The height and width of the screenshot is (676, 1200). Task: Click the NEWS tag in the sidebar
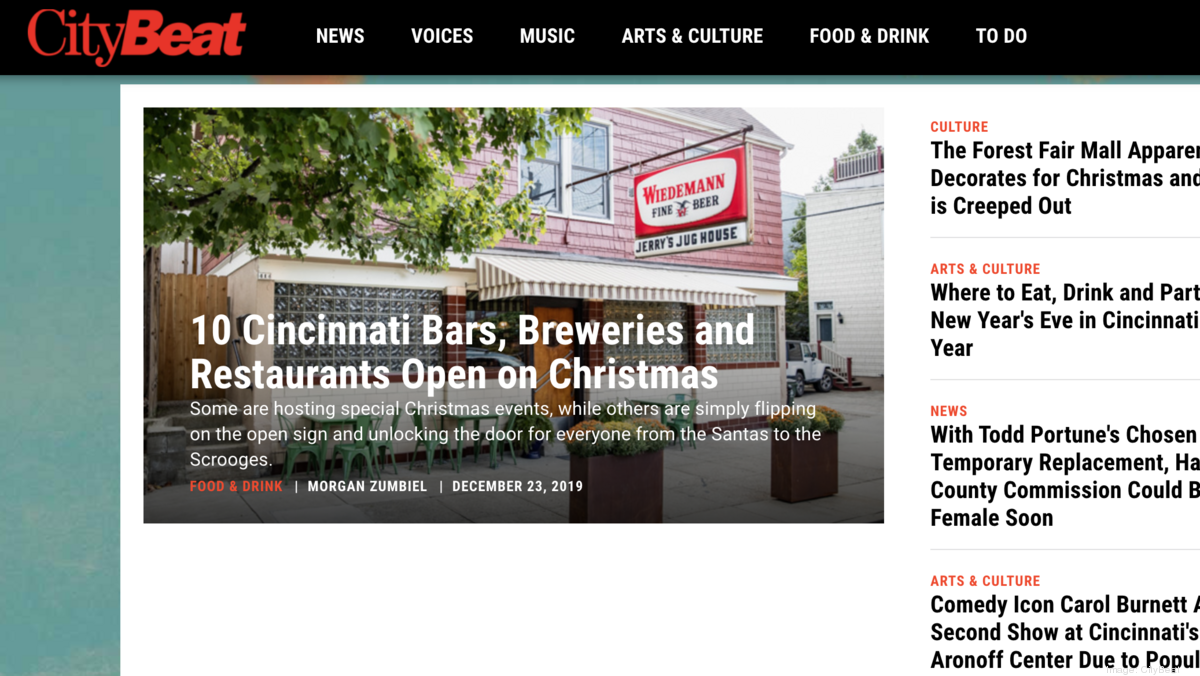(949, 411)
